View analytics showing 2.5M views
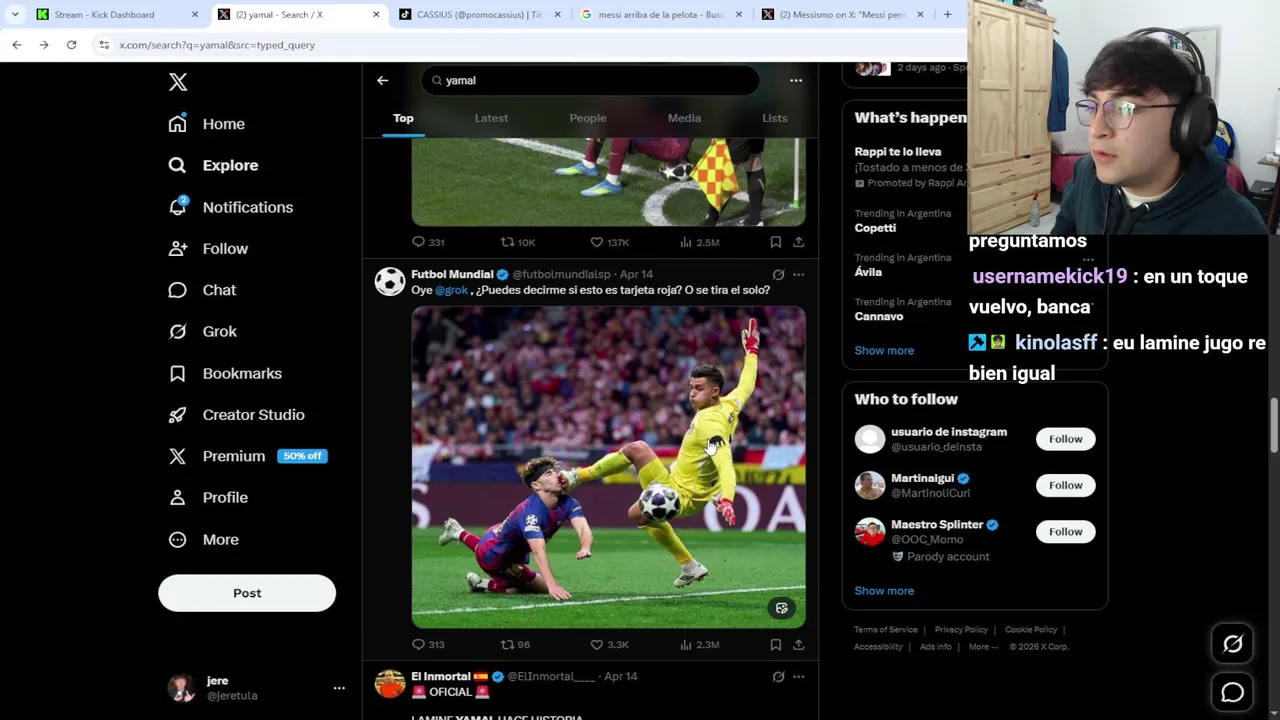Screen dimensions: 1280x720 (x=699, y=242)
